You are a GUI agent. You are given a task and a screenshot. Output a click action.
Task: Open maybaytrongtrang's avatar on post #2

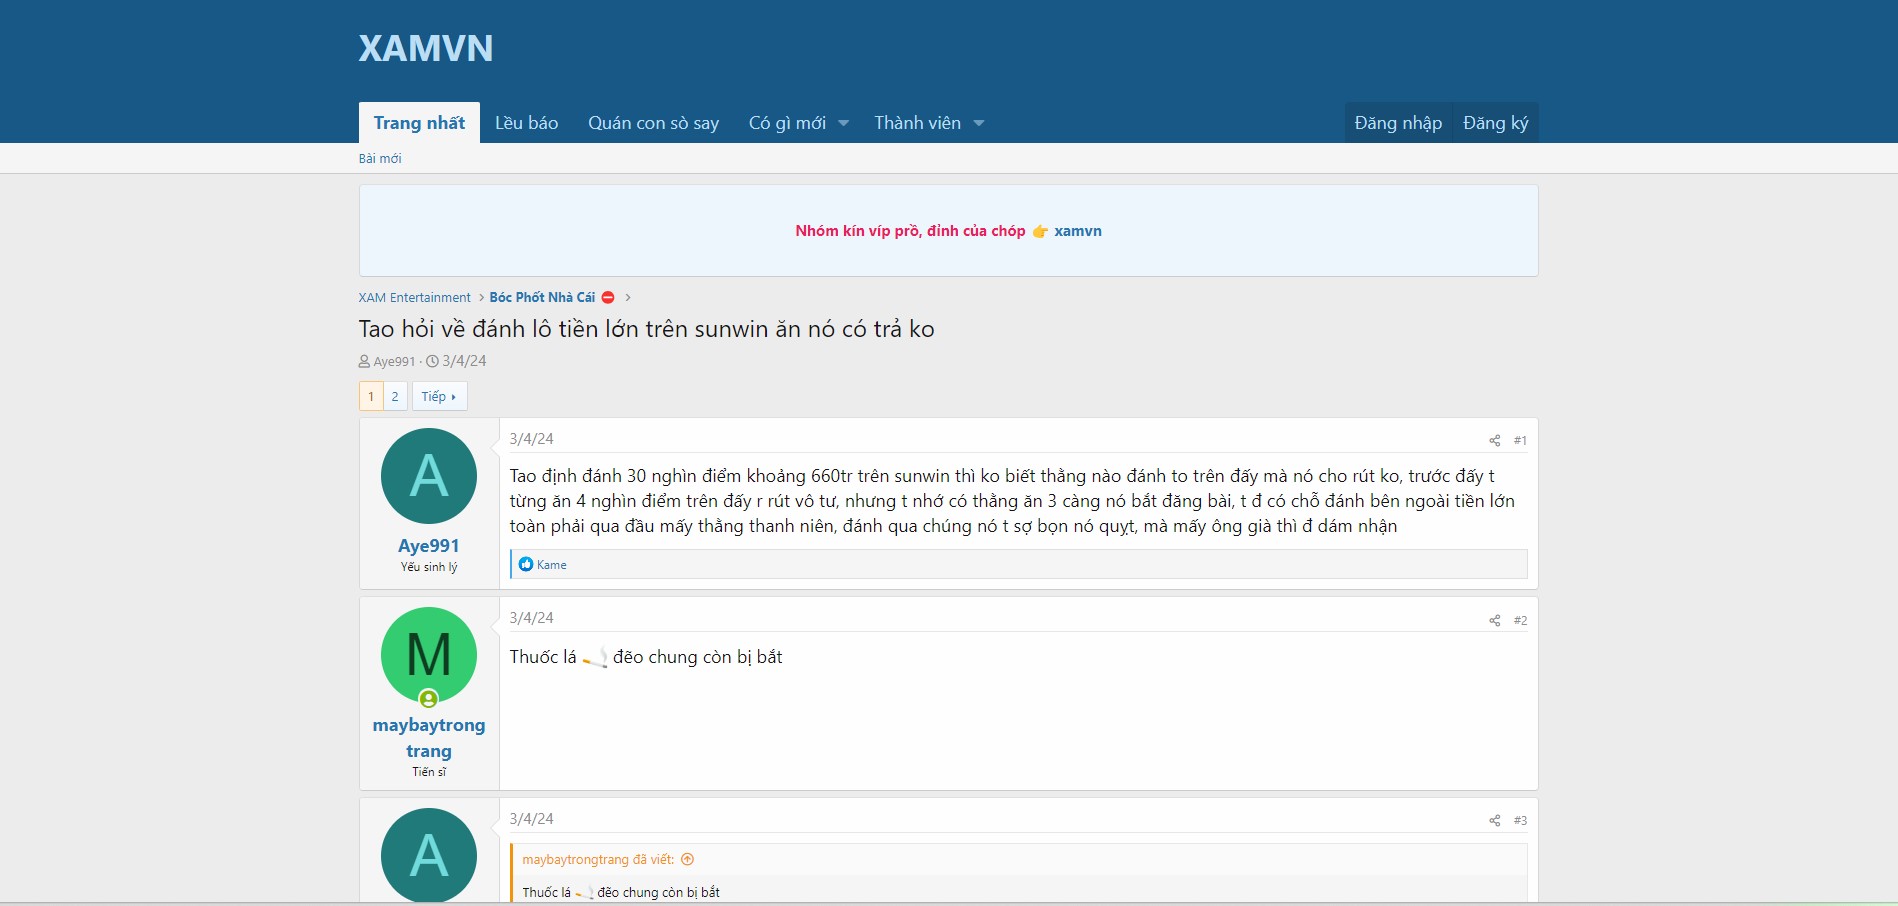pos(429,655)
